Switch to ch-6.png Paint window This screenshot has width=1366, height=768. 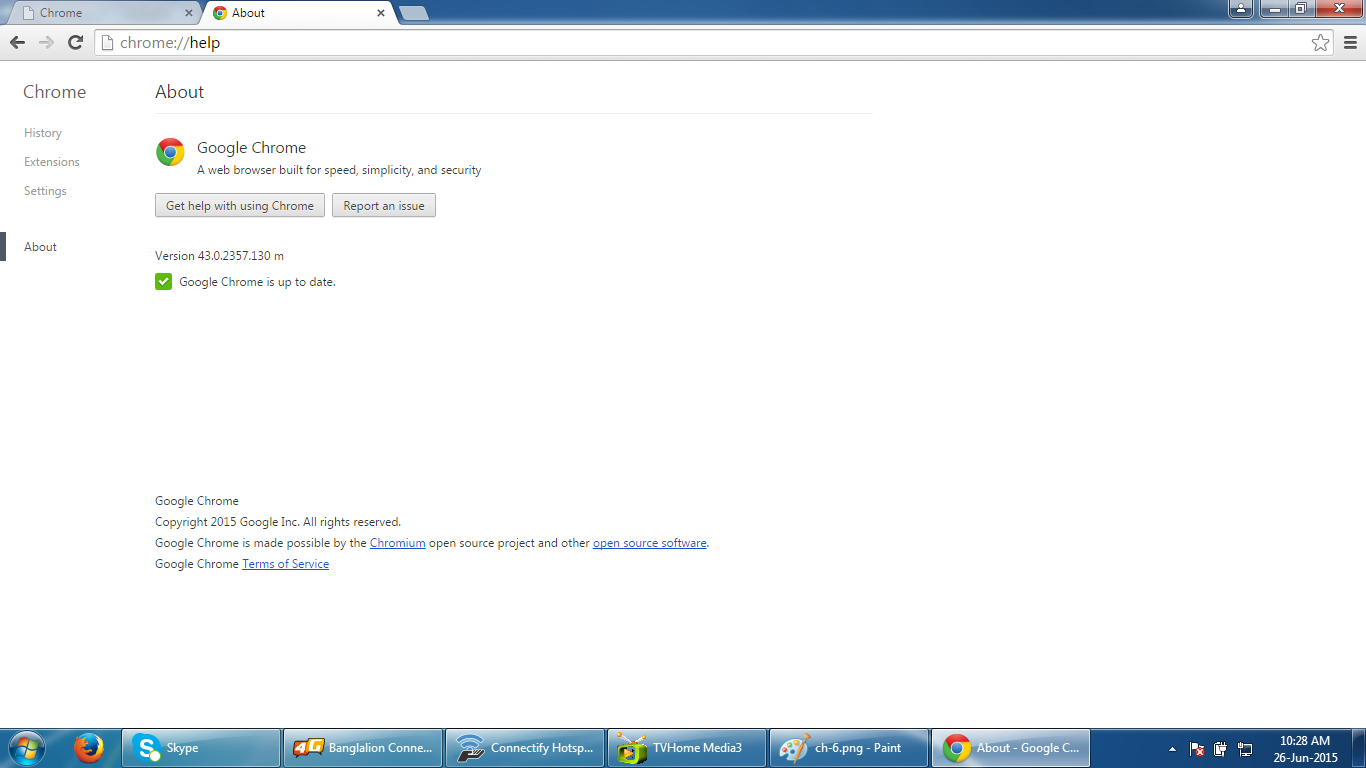coord(849,748)
